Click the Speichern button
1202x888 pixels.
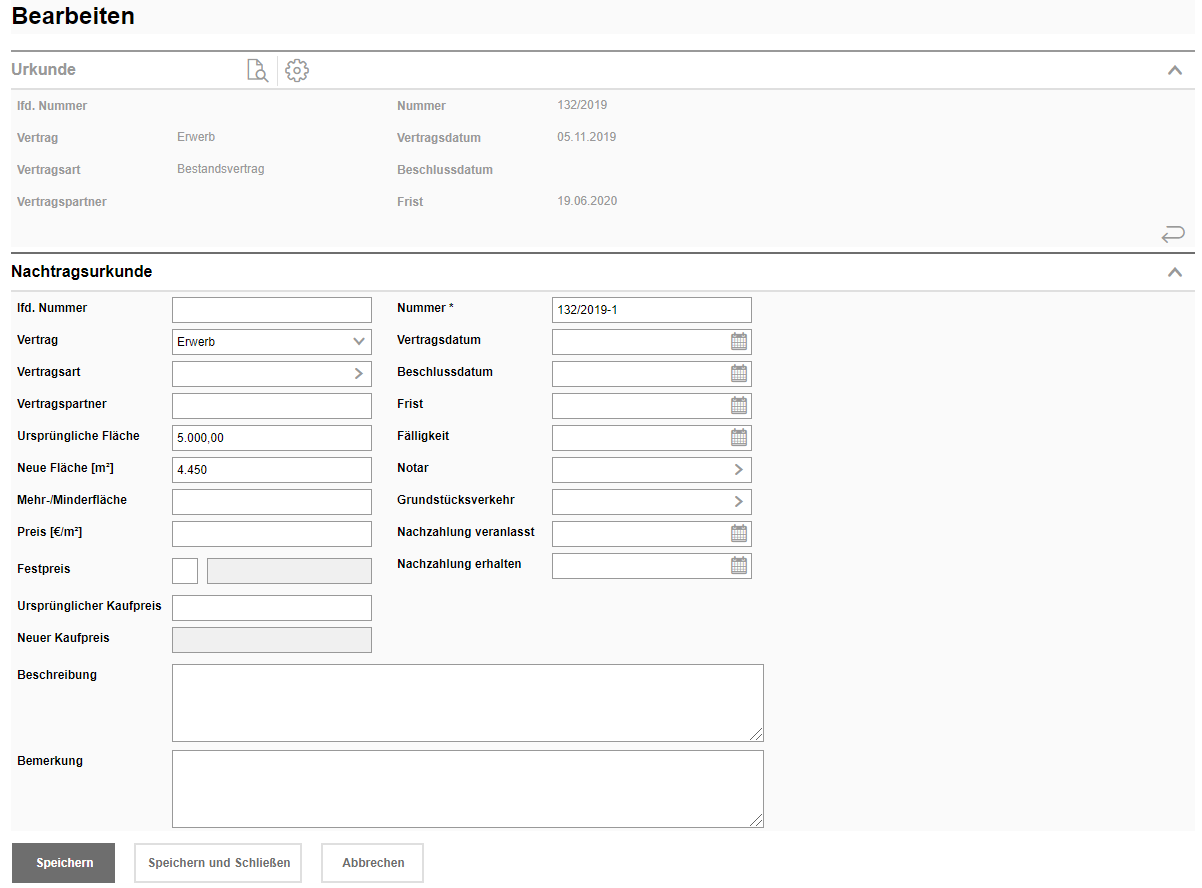64,863
